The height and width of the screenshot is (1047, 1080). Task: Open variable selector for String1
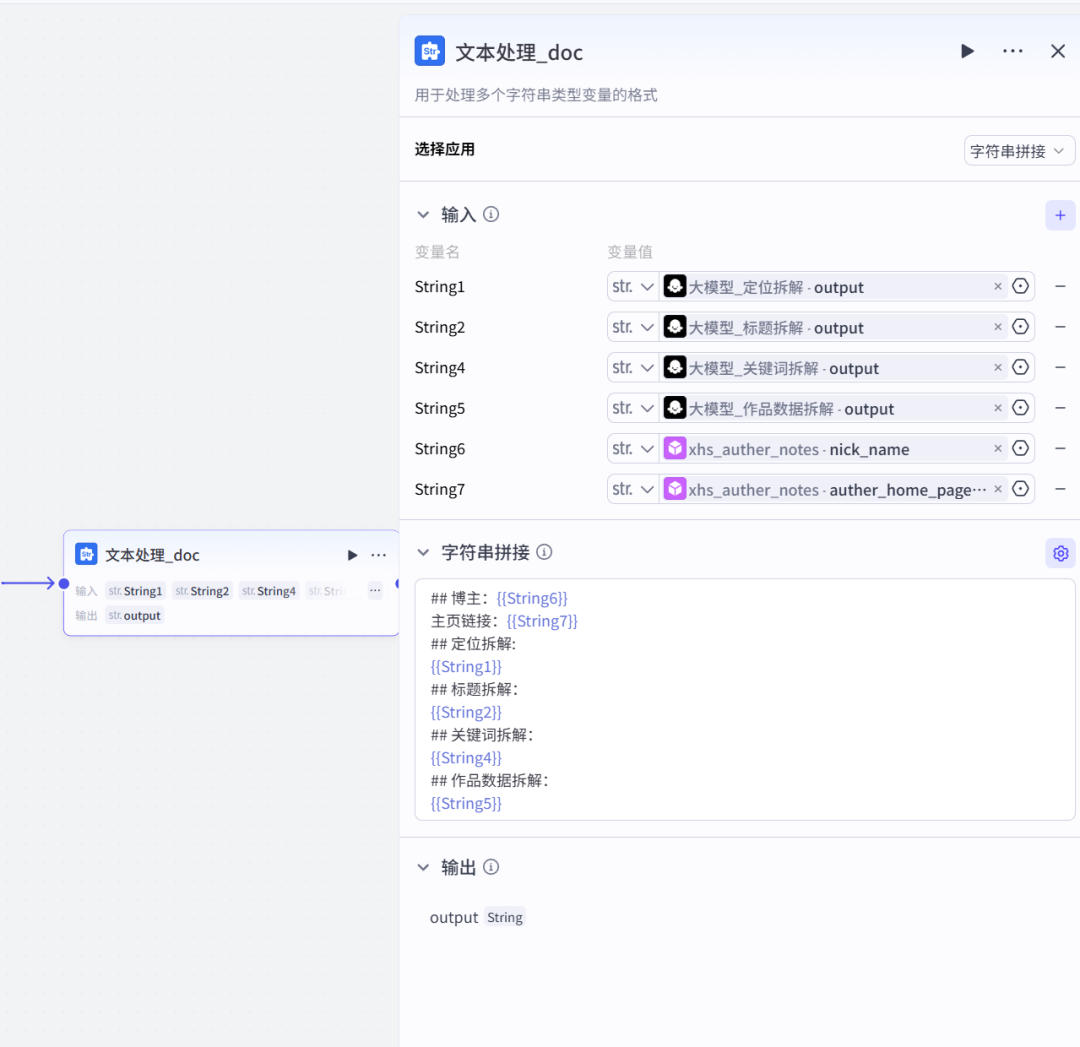point(1020,286)
